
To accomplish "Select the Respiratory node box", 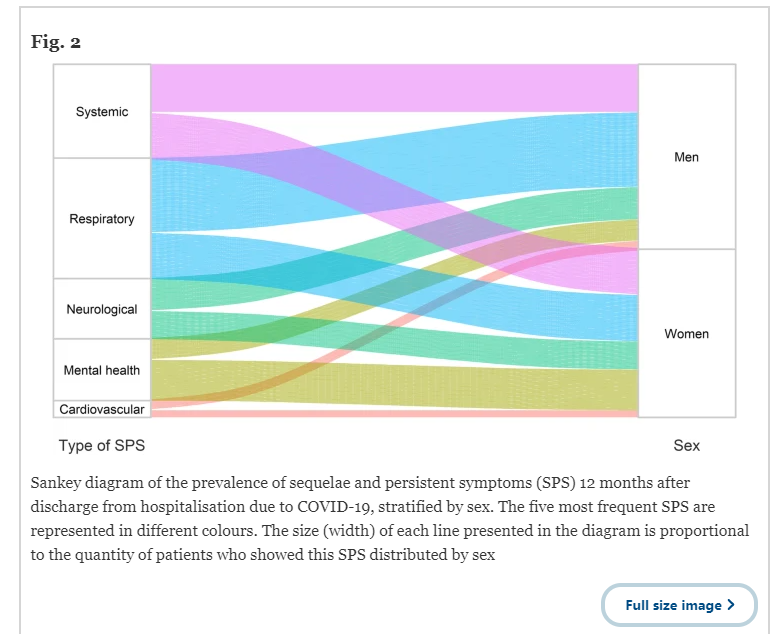I will tap(102, 218).
